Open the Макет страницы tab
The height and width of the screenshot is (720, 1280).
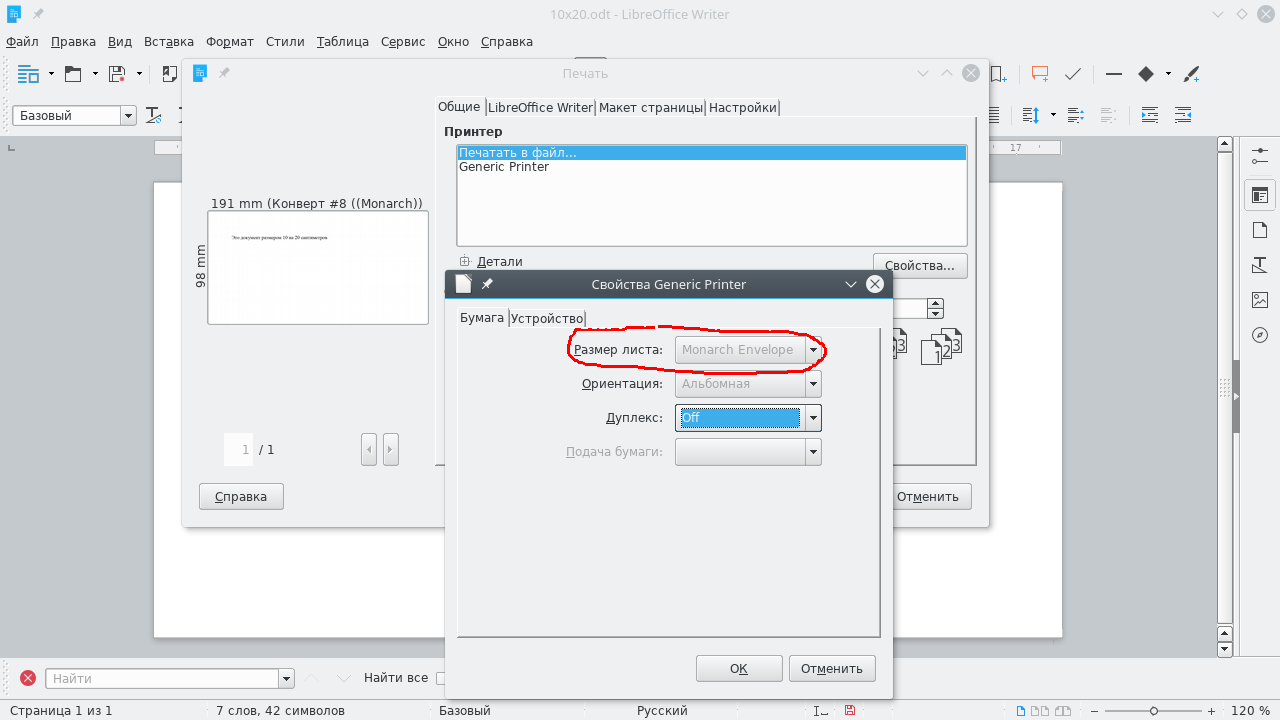coord(651,107)
